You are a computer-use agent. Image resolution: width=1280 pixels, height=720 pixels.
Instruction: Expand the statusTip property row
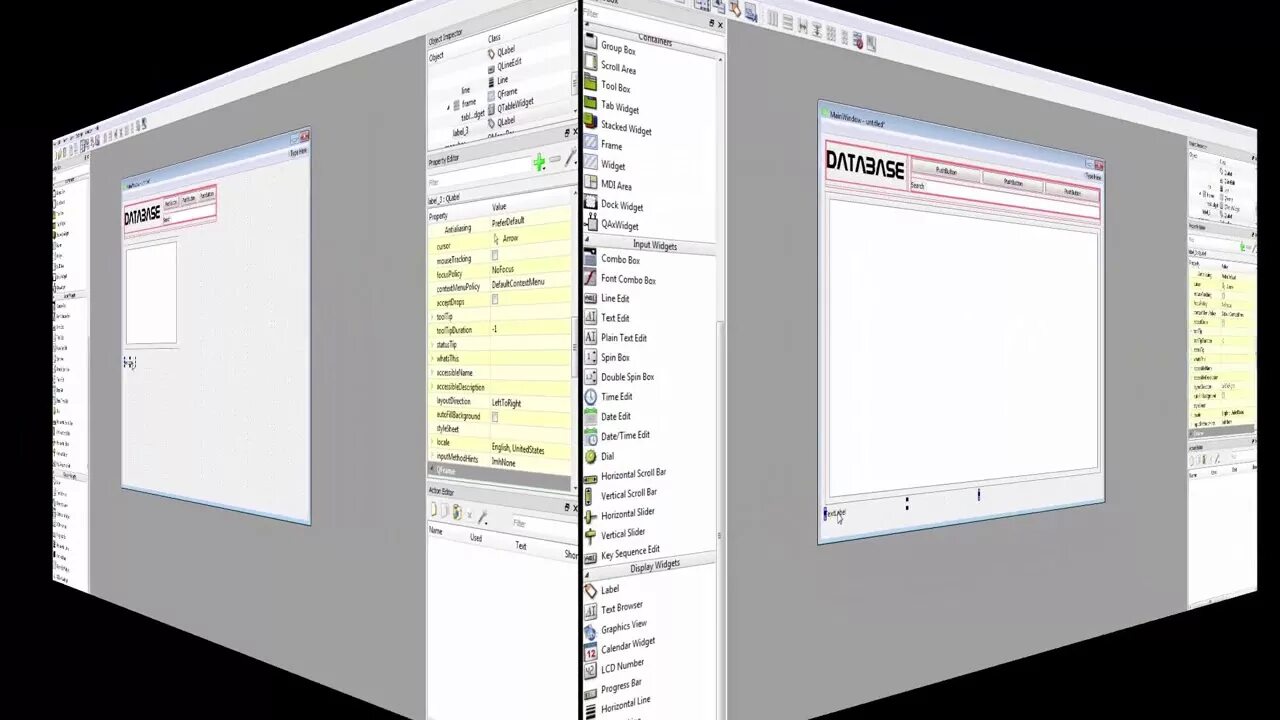[432, 345]
